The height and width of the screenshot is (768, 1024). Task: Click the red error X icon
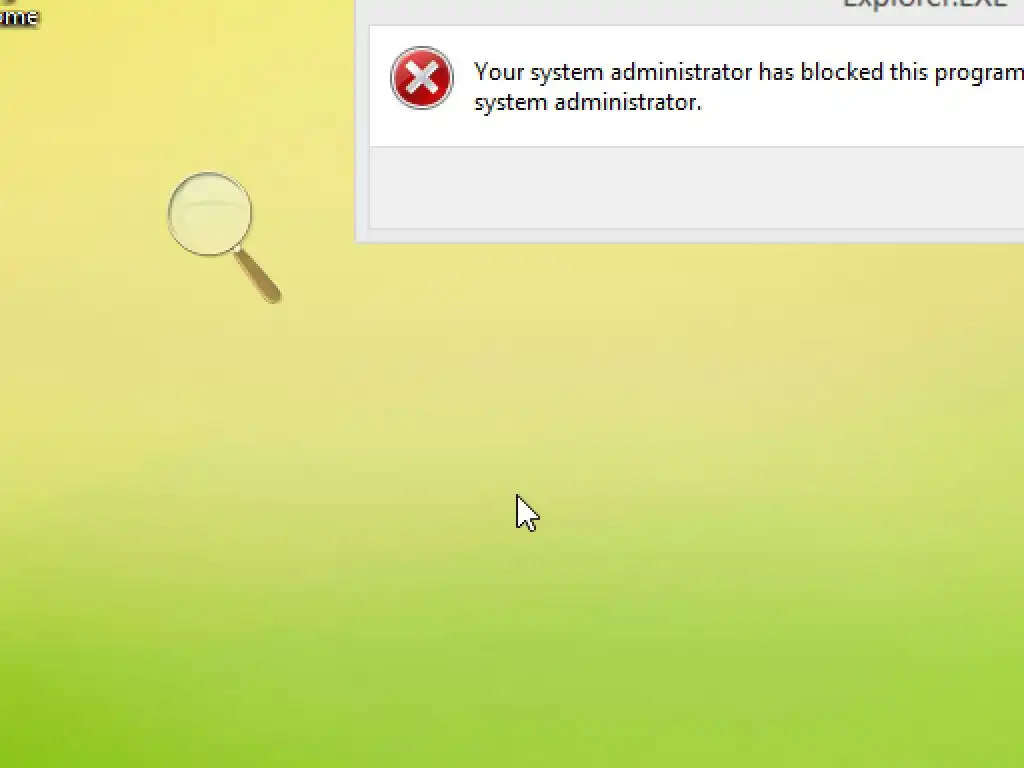422,78
